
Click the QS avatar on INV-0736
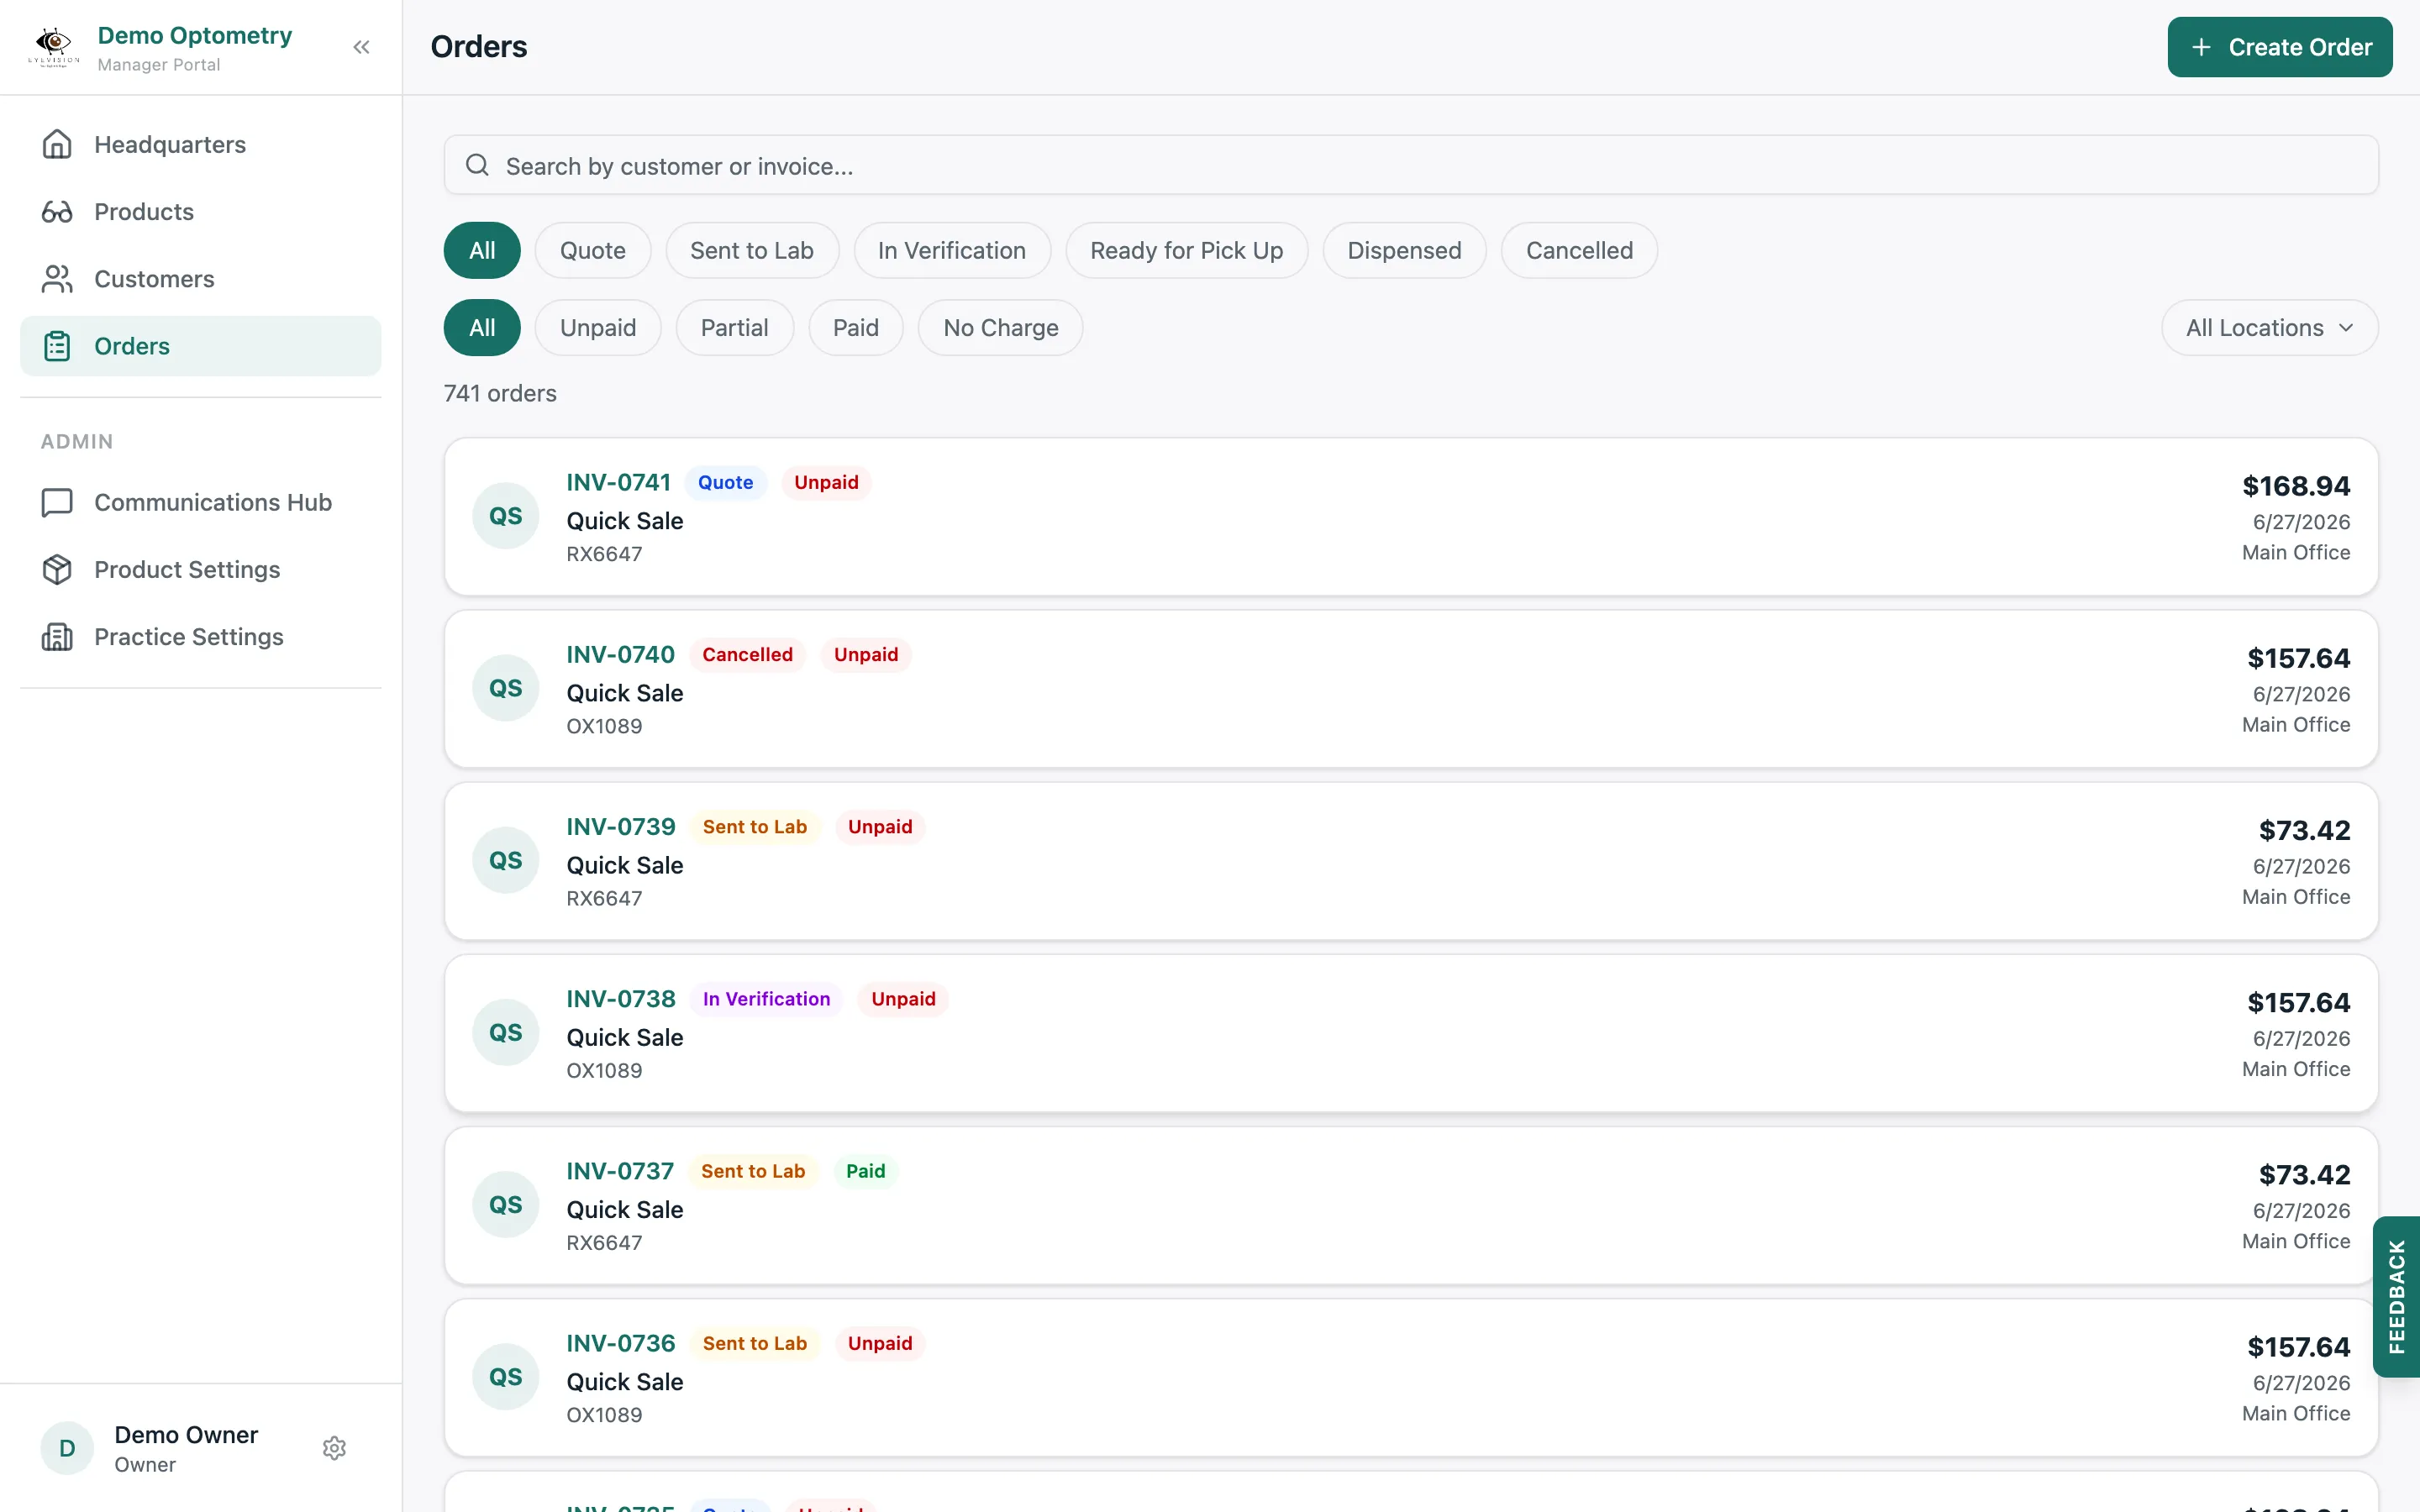pyautogui.click(x=505, y=1376)
